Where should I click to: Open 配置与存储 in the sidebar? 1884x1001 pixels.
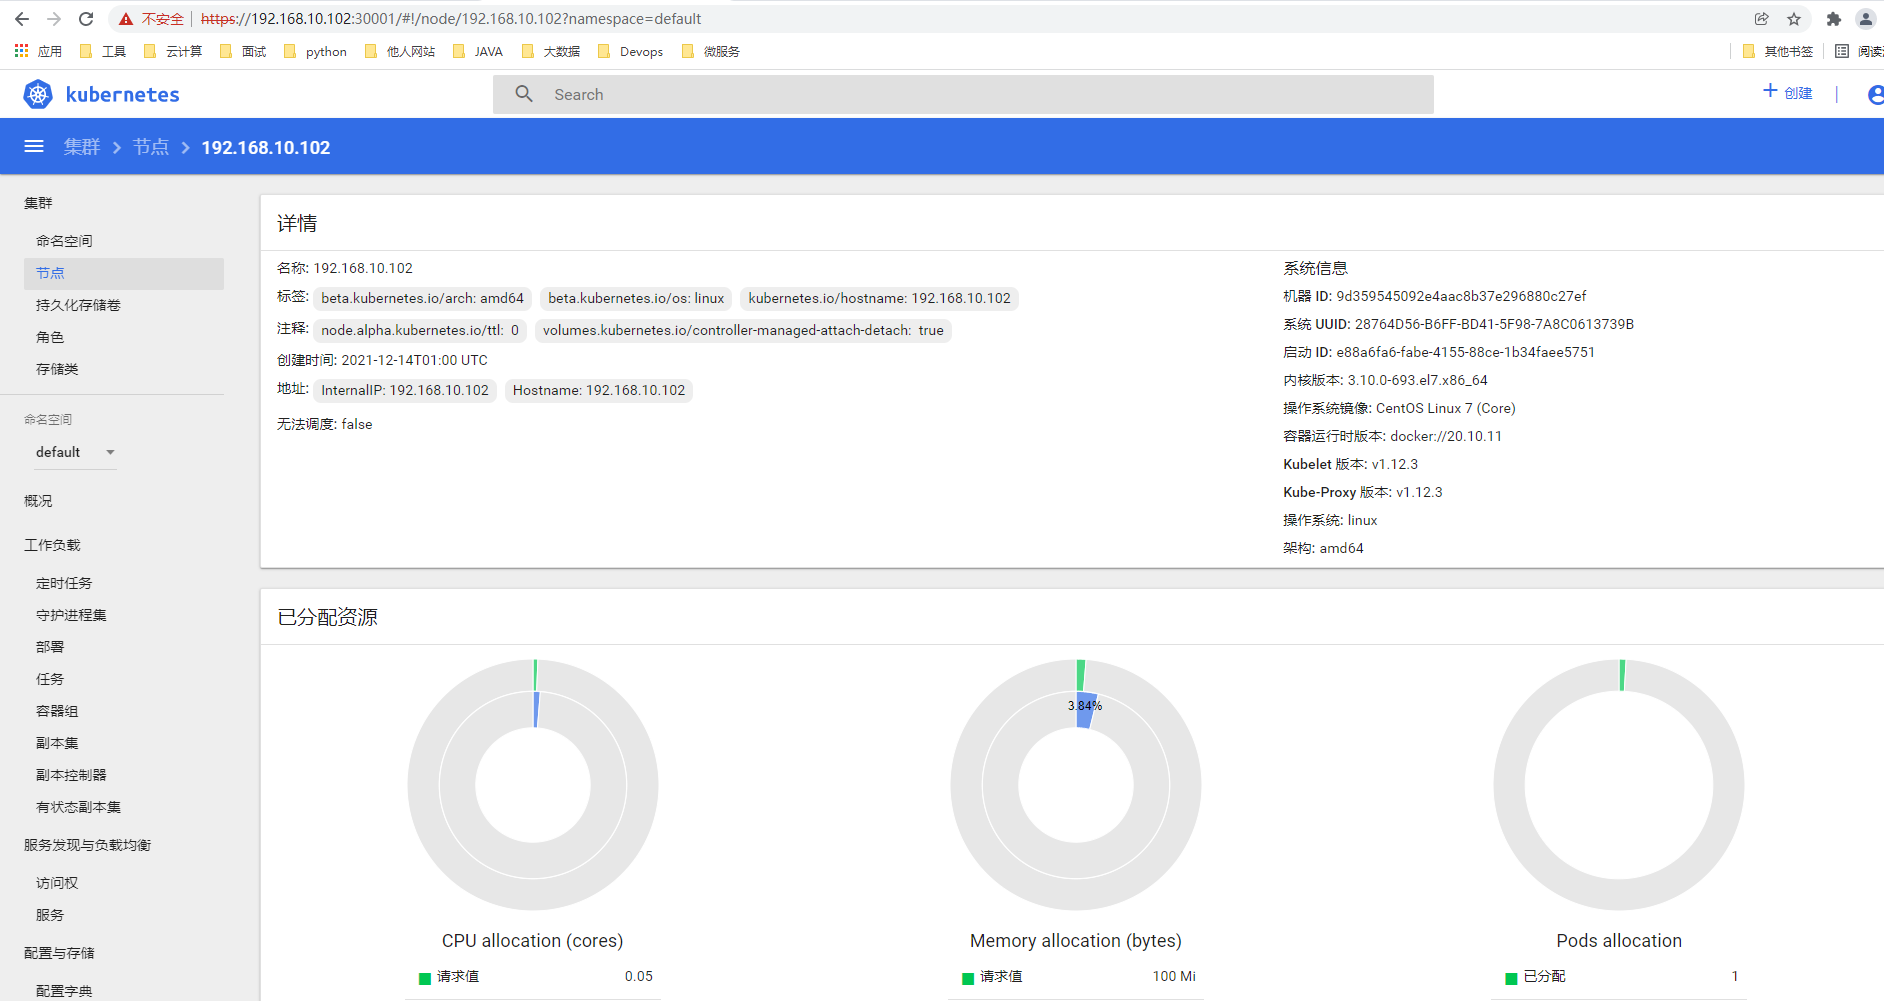pos(59,953)
